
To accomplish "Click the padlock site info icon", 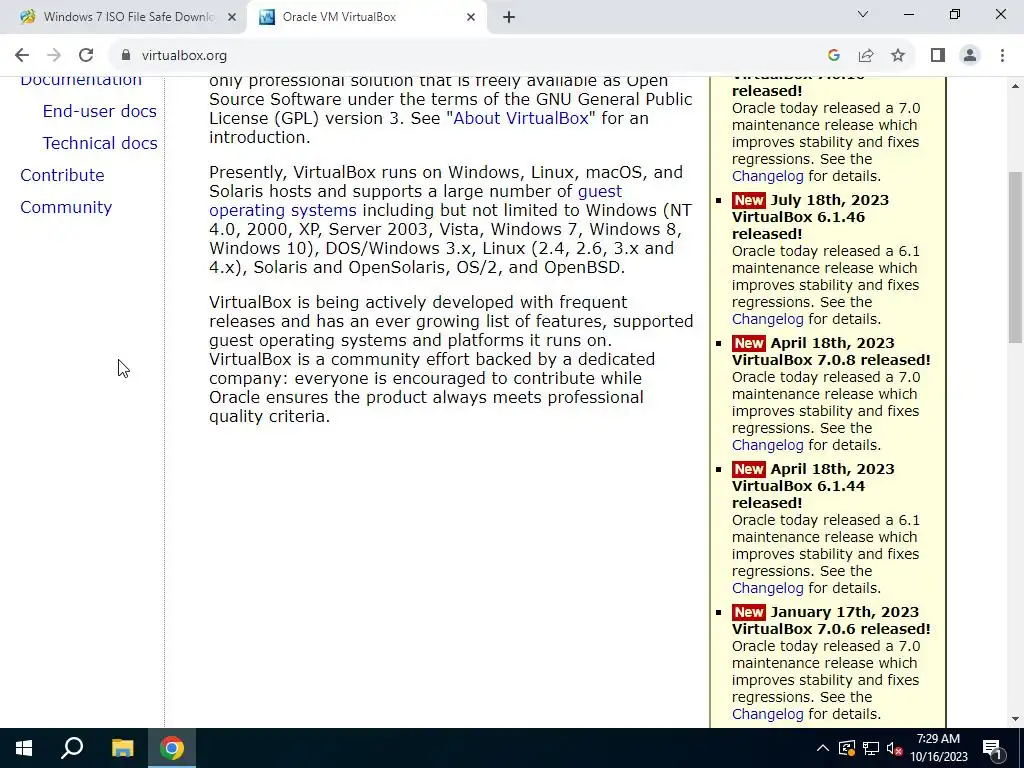I will [126, 56].
